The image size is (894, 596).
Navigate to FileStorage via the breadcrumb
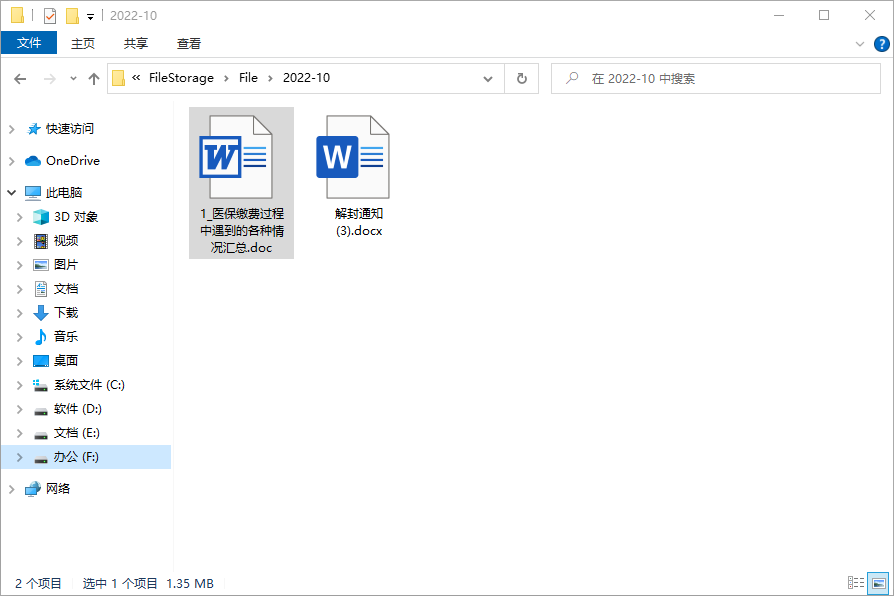coord(180,77)
